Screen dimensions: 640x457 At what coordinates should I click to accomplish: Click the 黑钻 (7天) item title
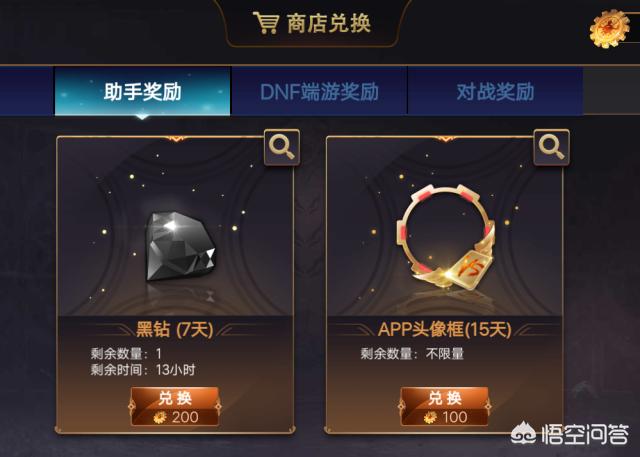tap(175, 329)
